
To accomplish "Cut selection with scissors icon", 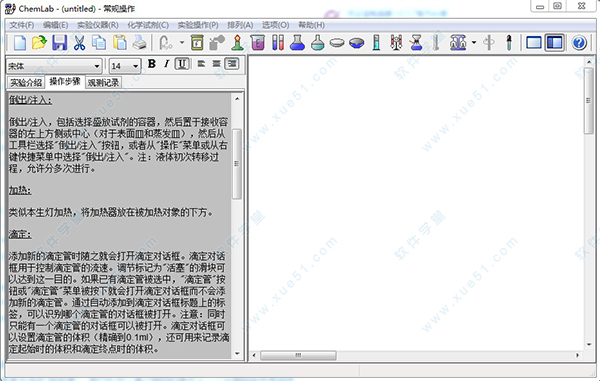I will [x=79, y=42].
